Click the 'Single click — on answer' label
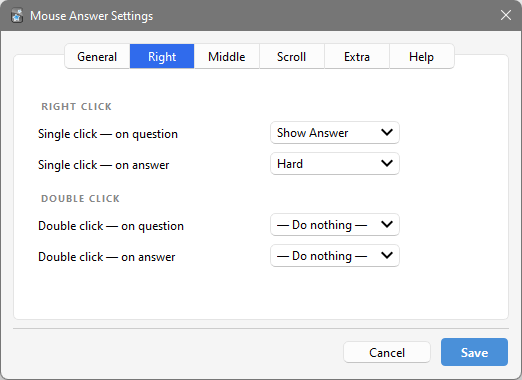The image size is (522, 380). (104, 165)
